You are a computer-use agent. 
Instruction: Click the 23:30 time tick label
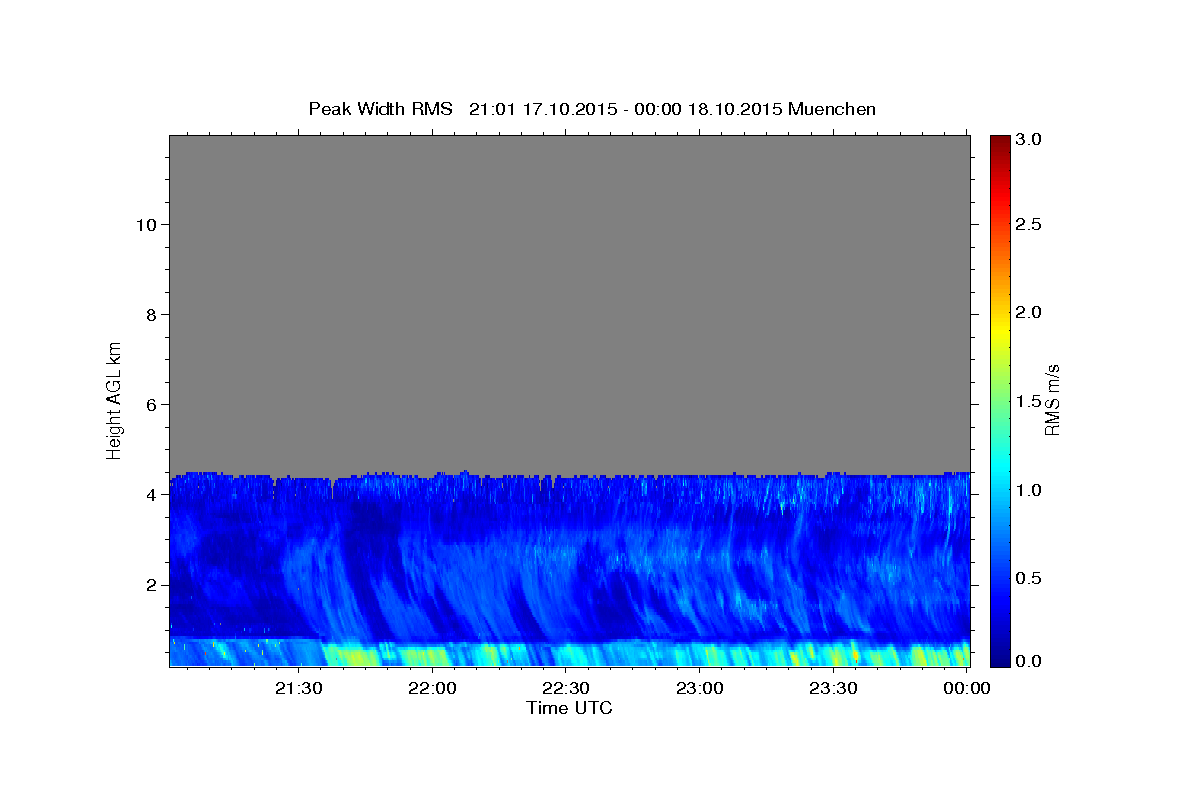pos(833,688)
